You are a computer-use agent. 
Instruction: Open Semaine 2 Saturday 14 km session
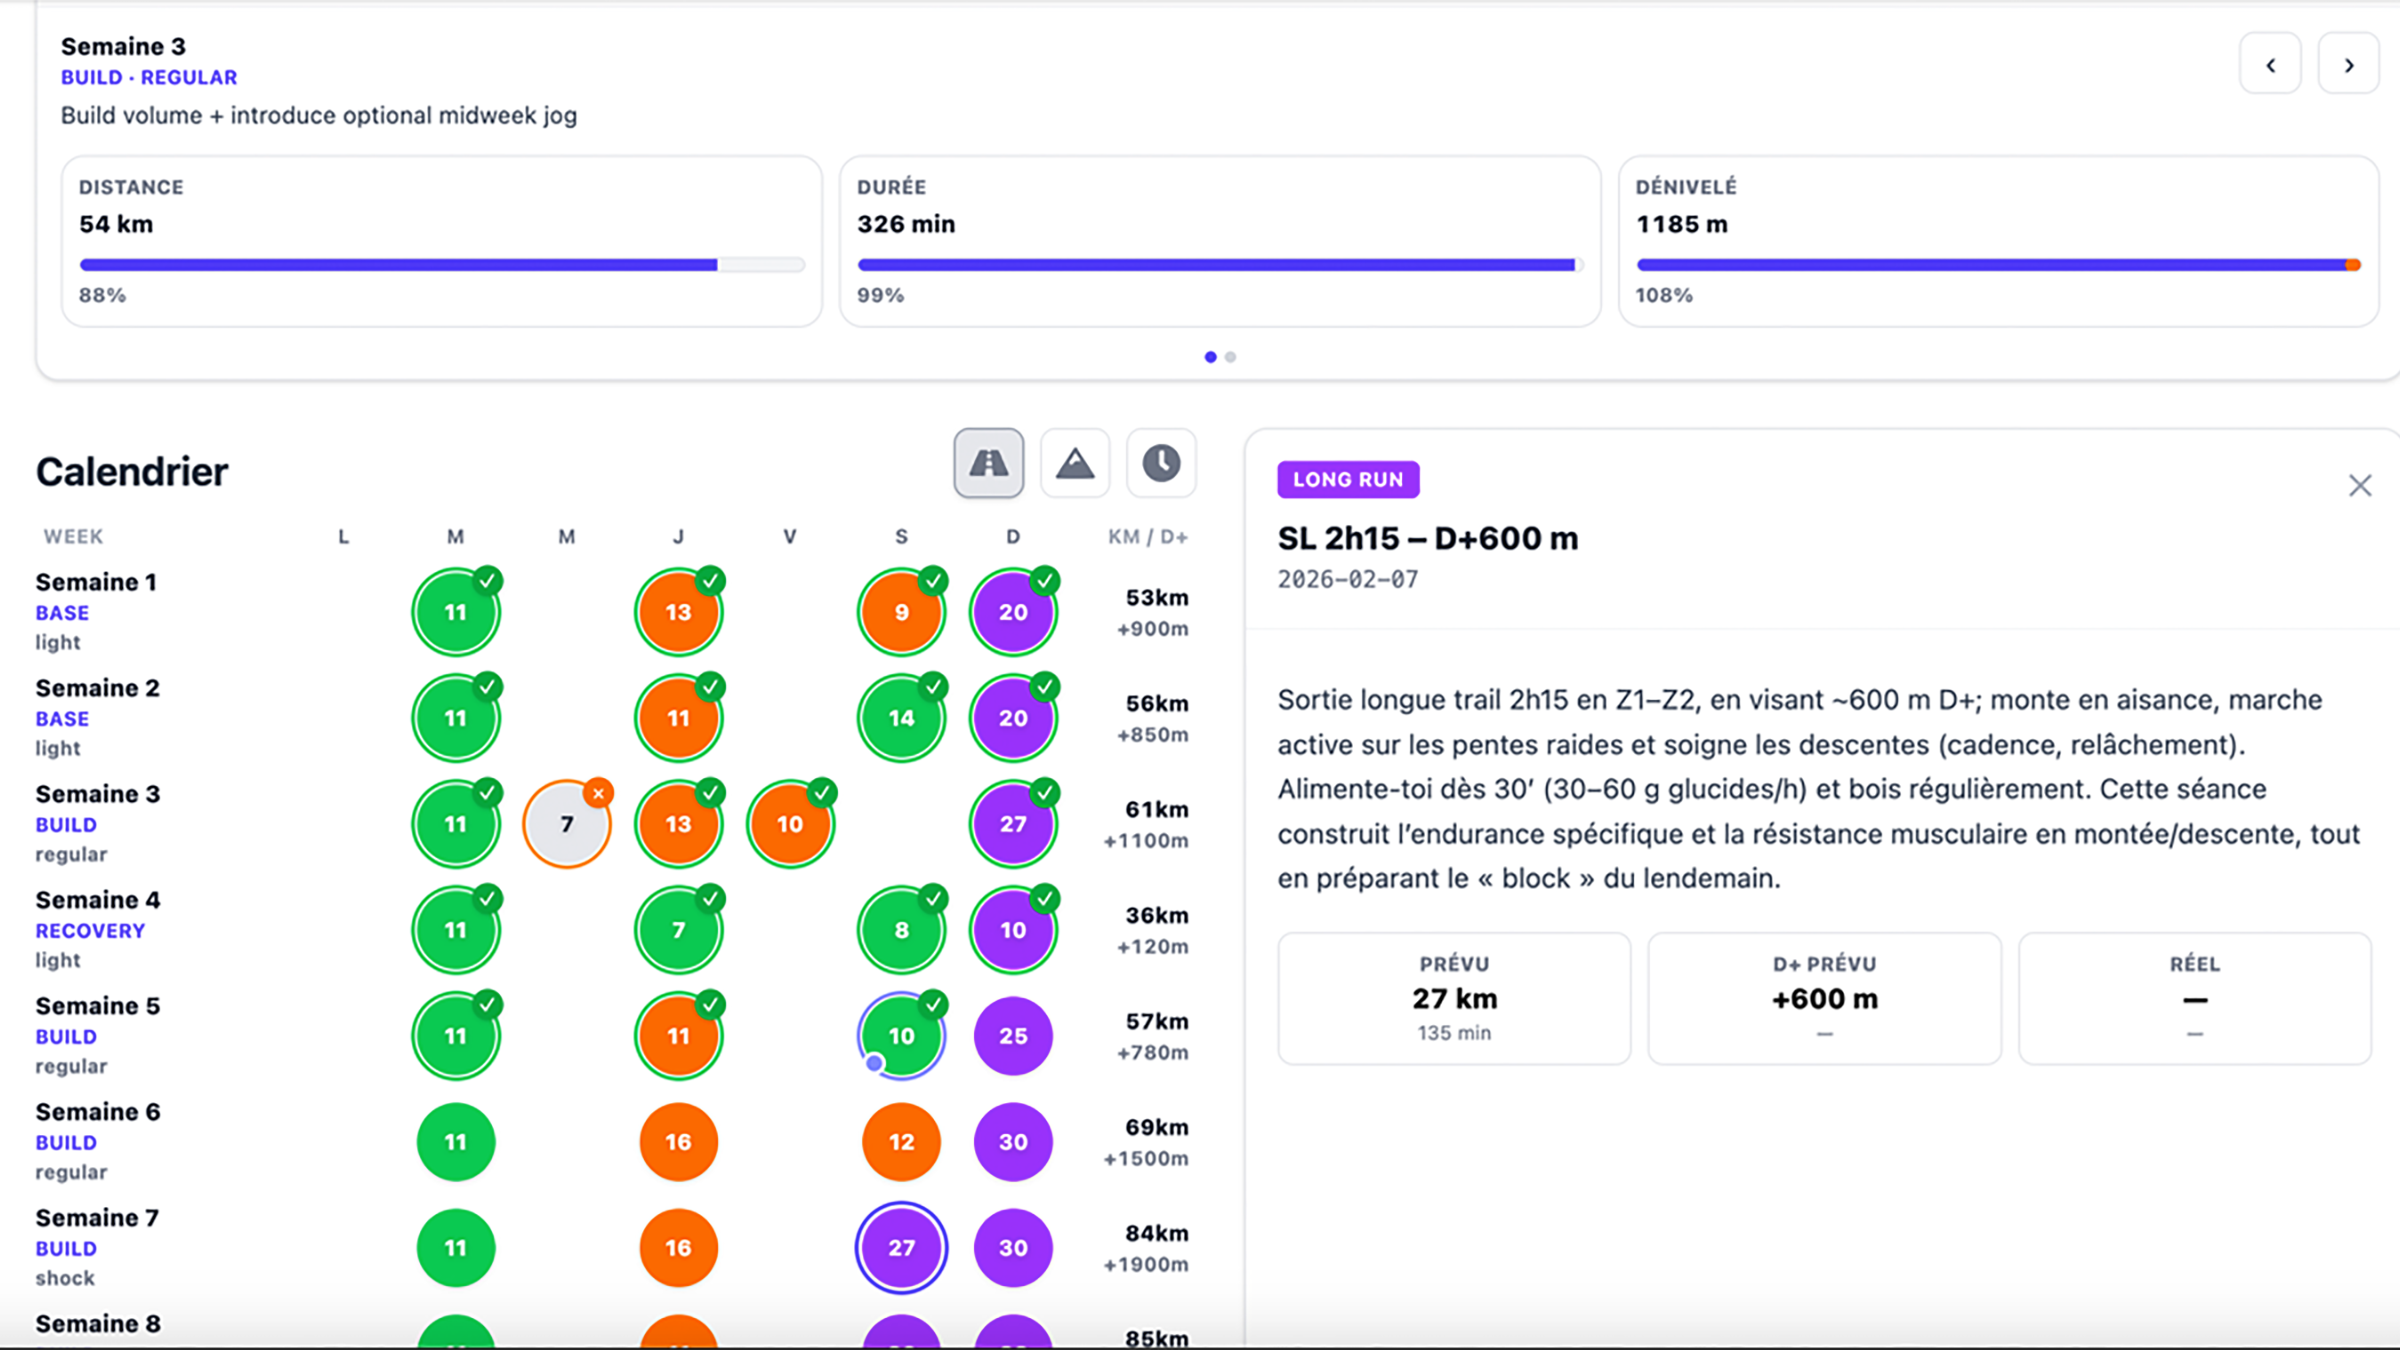click(902, 718)
